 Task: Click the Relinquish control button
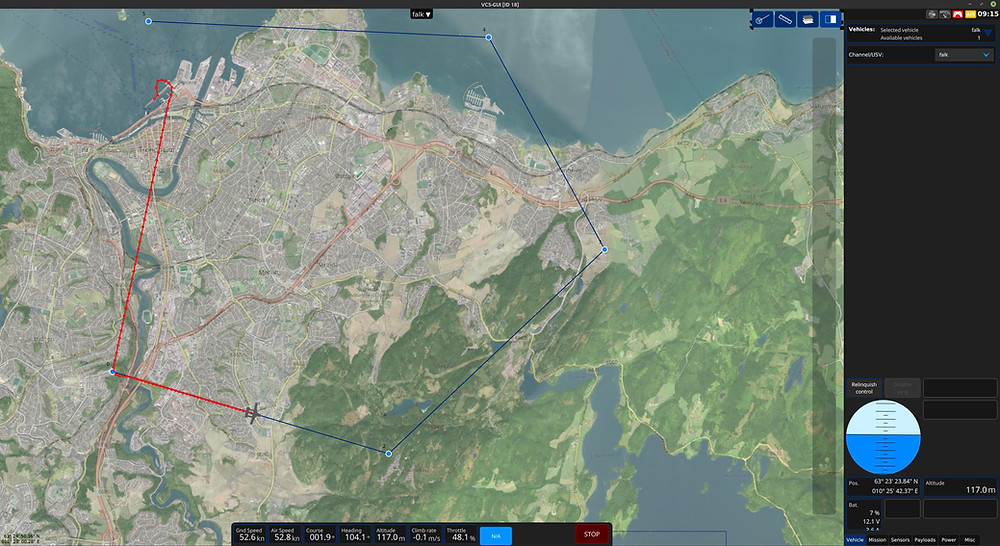[864, 388]
